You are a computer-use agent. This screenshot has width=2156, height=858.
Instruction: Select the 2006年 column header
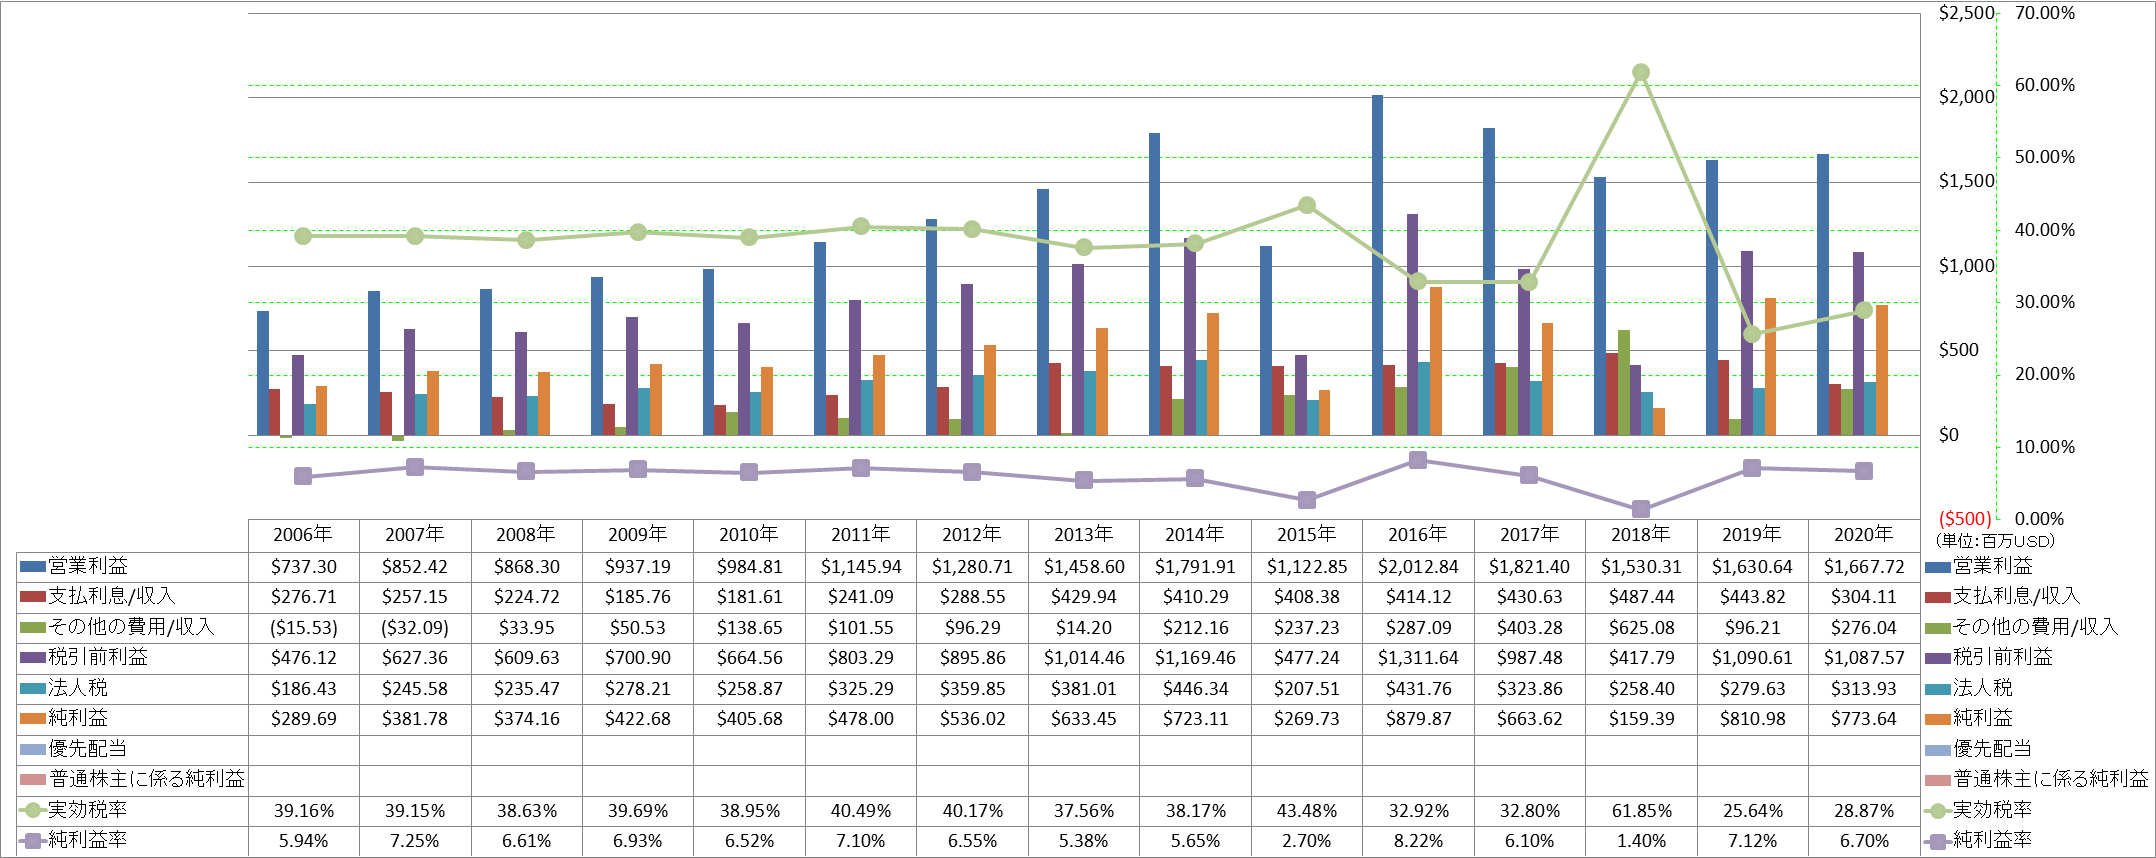[x=303, y=534]
